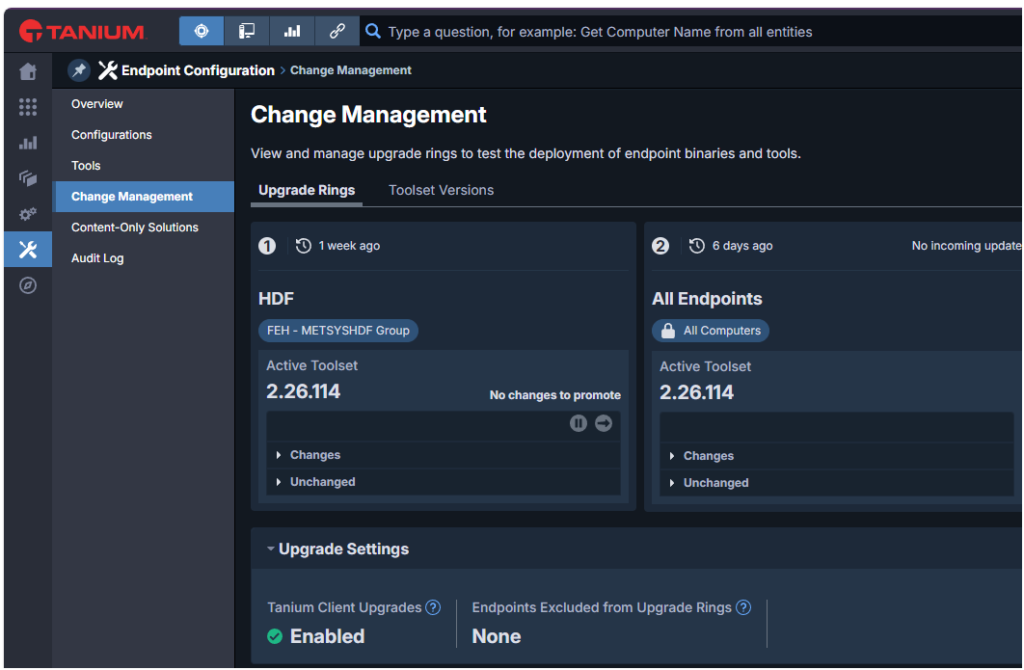Image resolution: width=1024 pixels, height=670 pixels.
Task: Click the home icon in left sidebar
Action: tap(28, 72)
